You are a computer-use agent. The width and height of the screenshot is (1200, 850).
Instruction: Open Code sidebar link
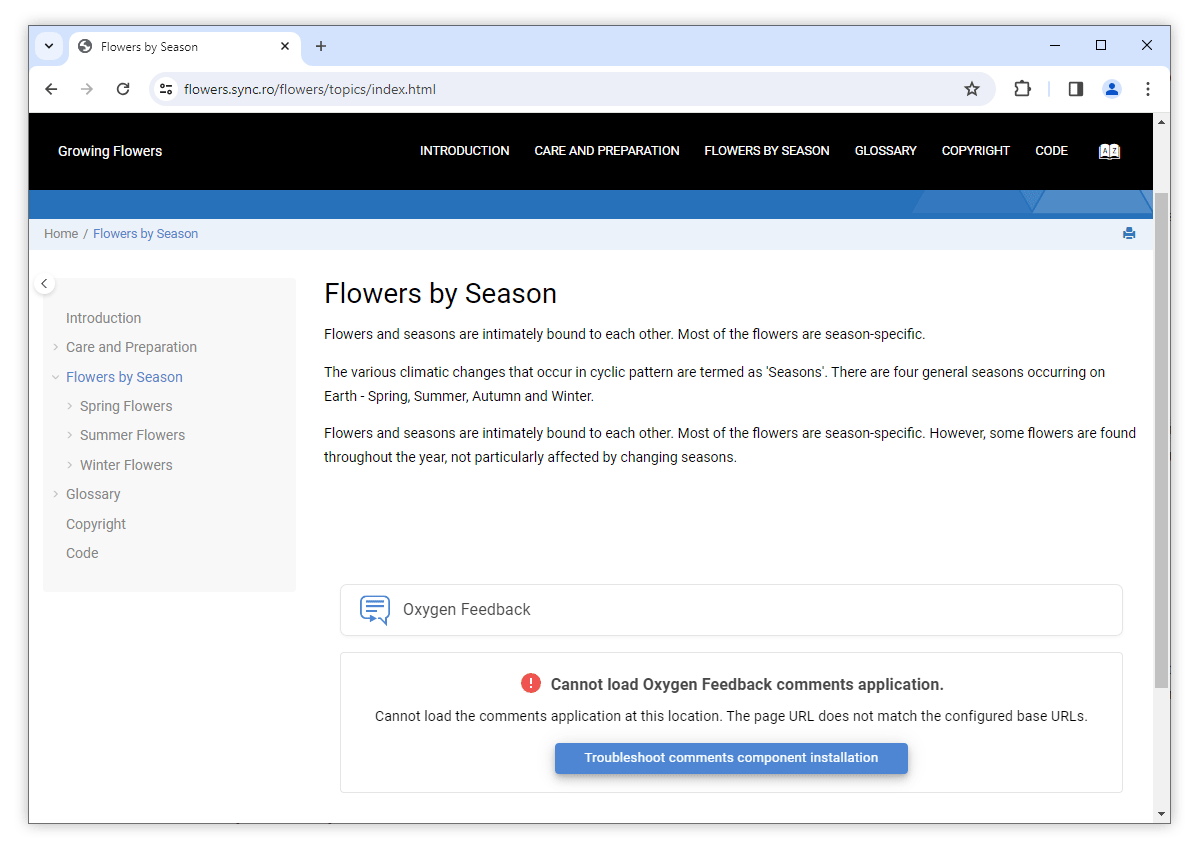[82, 553]
